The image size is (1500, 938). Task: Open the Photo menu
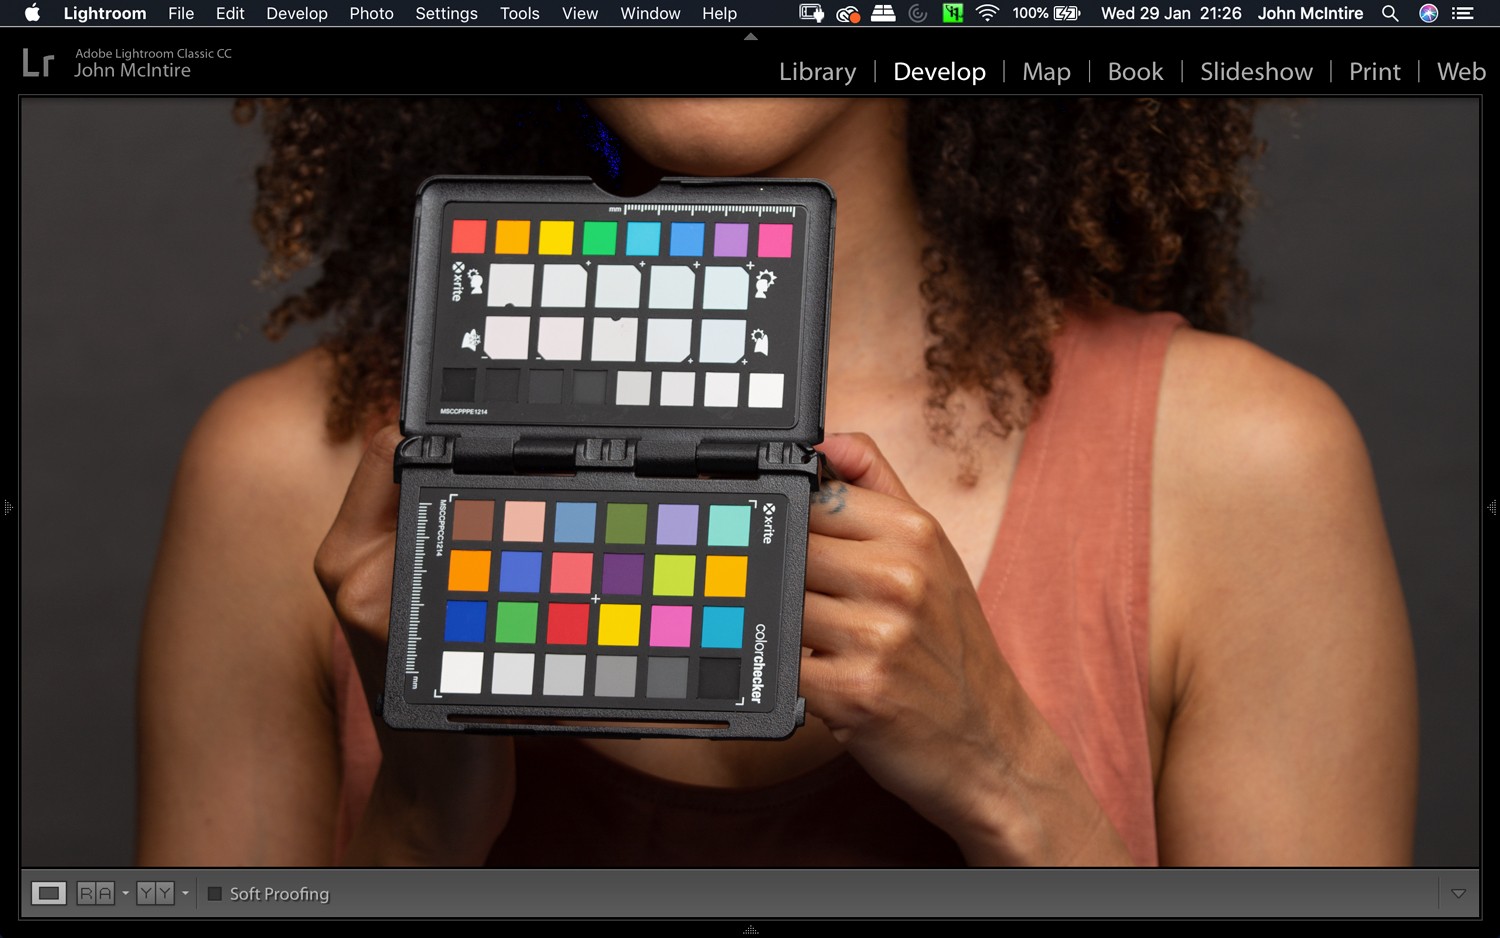click(371, 13)
